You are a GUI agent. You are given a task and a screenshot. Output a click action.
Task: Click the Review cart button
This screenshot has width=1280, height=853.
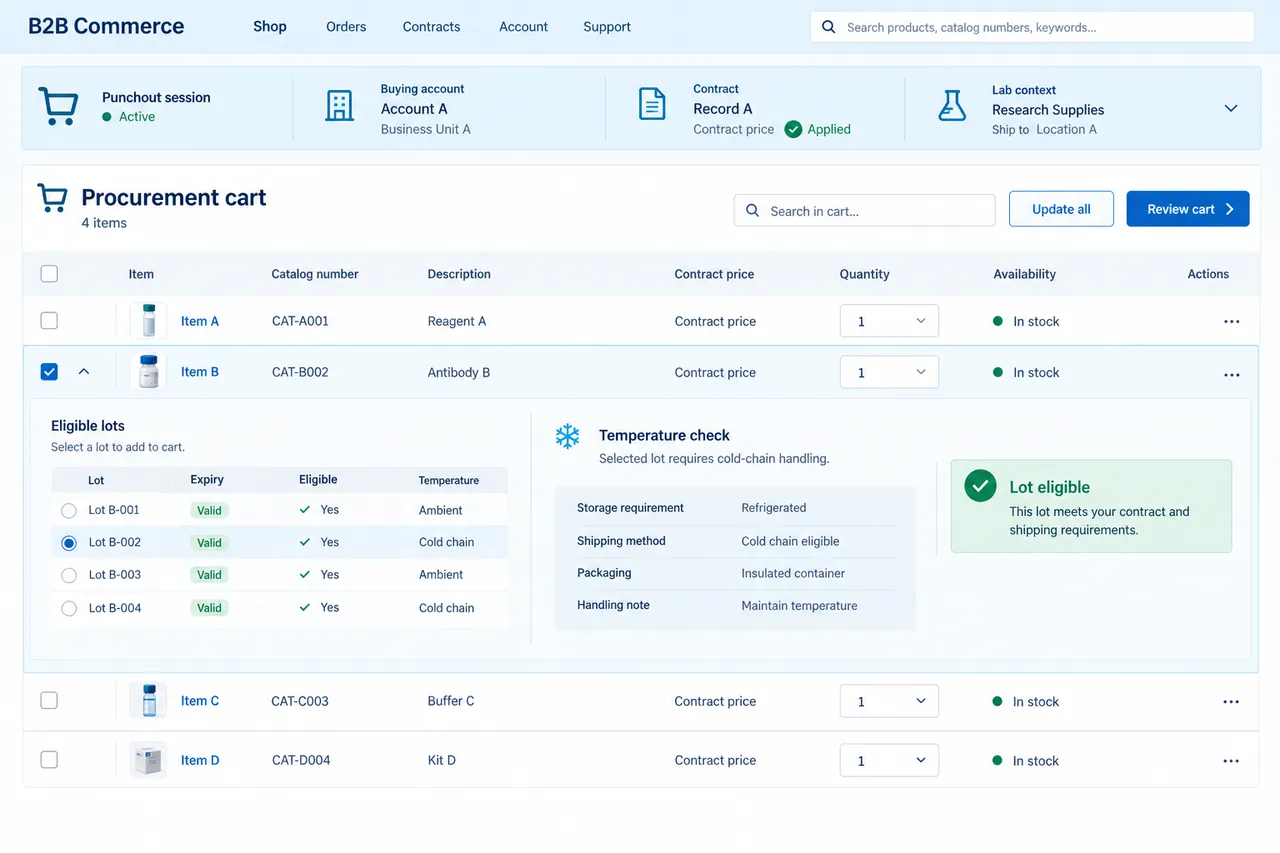pos(1188,209)
